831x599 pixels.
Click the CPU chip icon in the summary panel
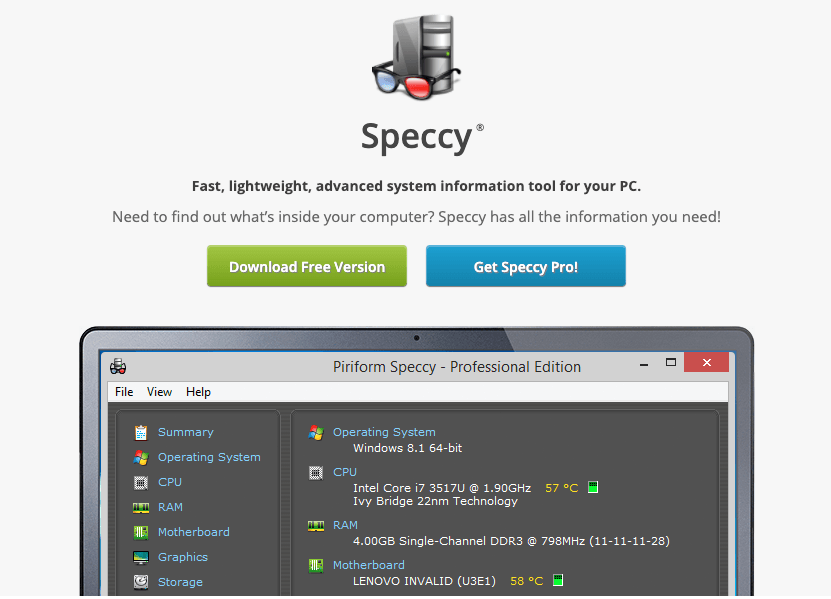pos(316,472)
